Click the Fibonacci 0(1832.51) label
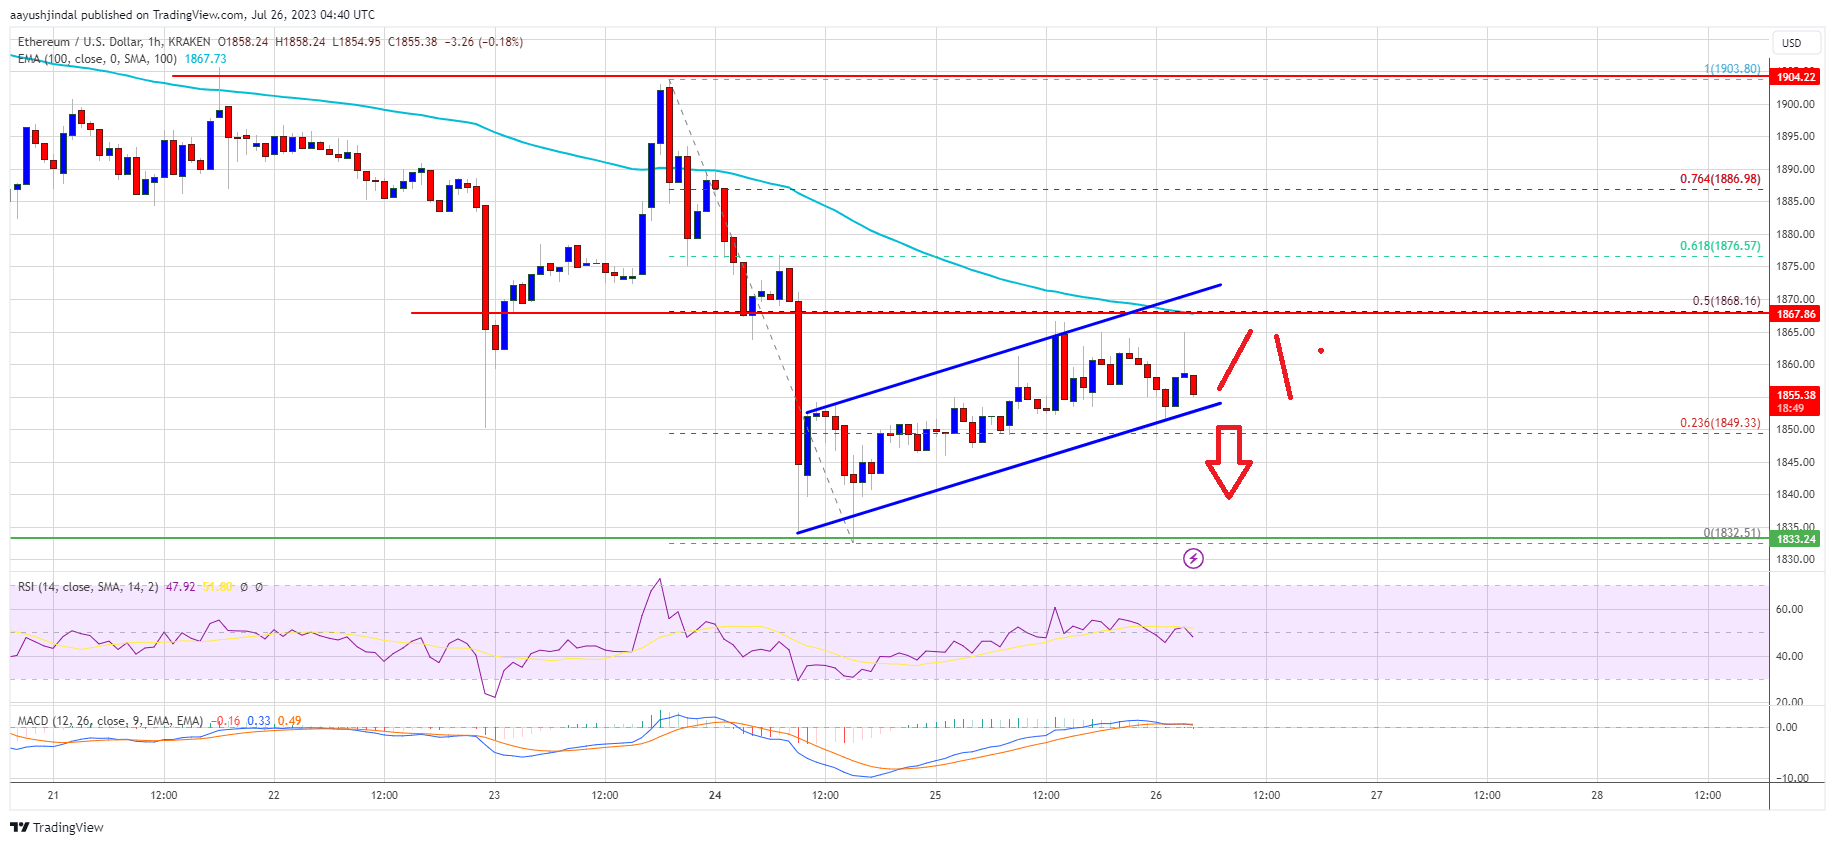The image size is (1835, 845). click(x=1732, y=533)
